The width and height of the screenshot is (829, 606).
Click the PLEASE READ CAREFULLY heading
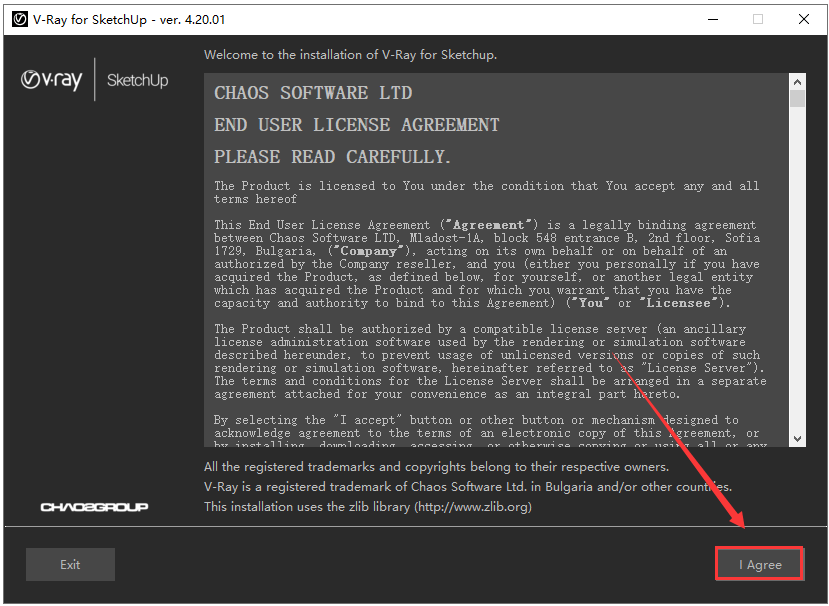coord(332,157)
